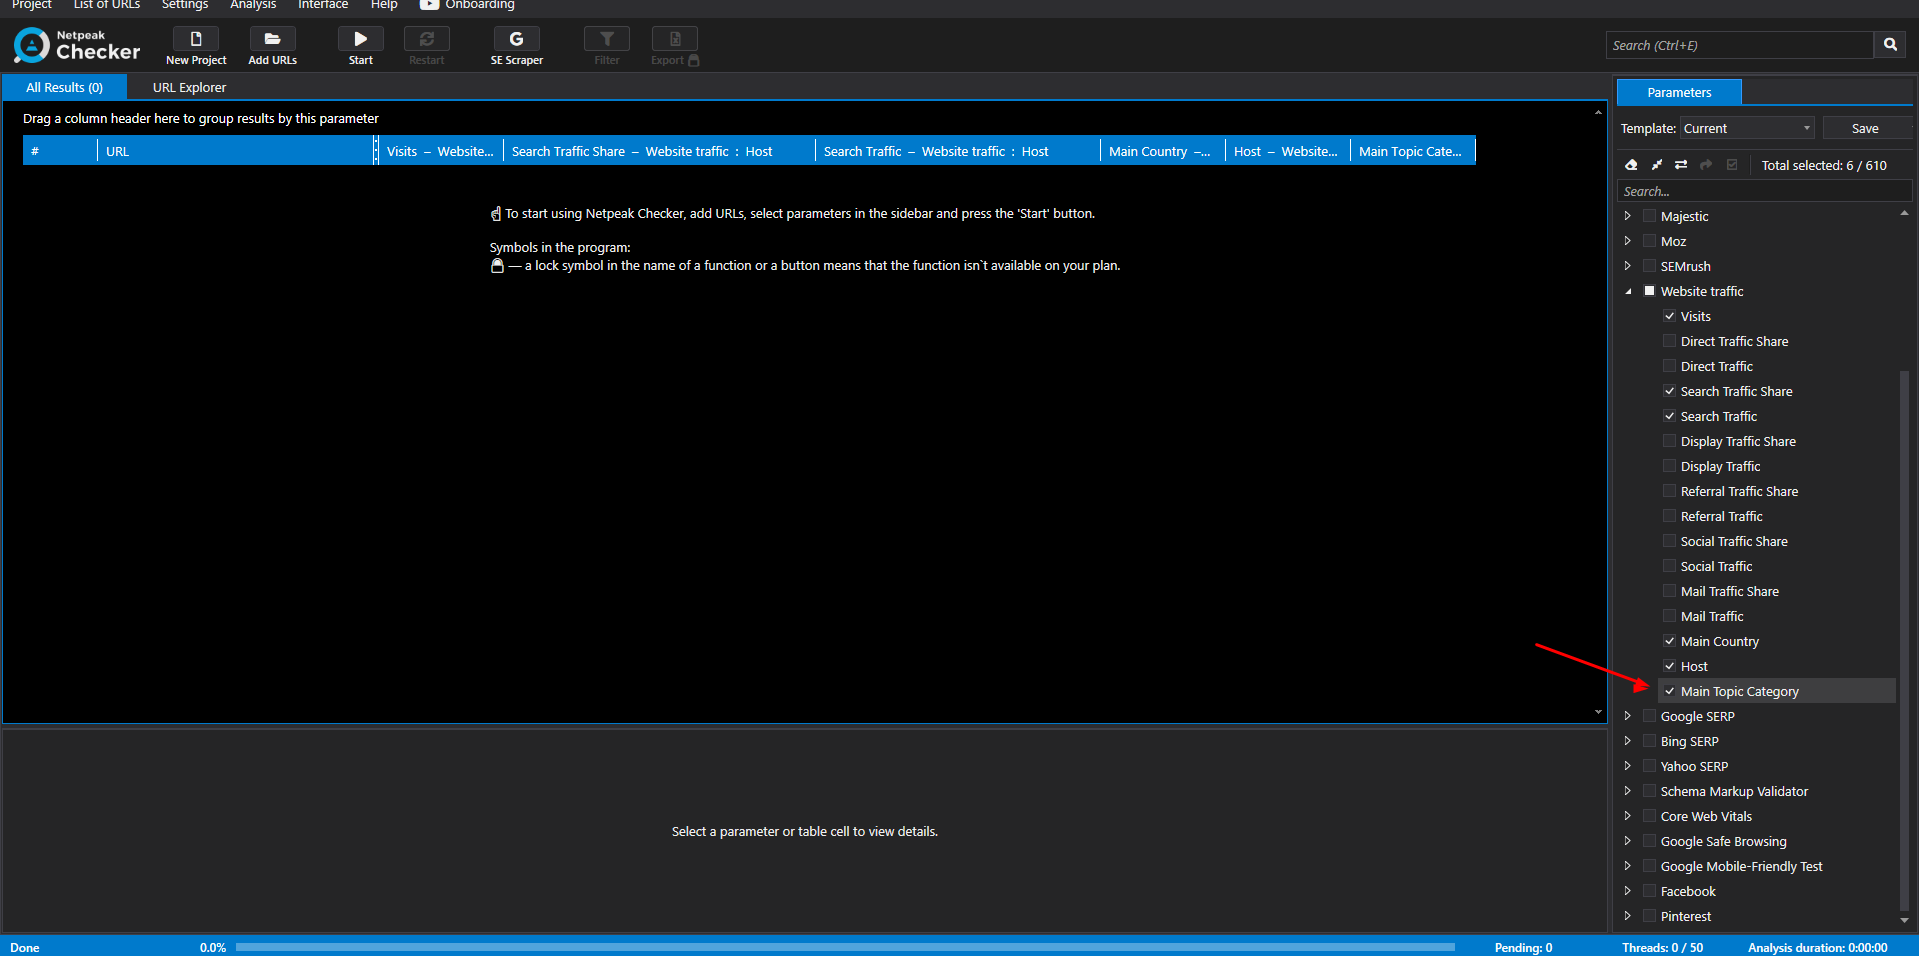Switch to the URL Explorer tab
This screenshot has height=956, width=1919.
tap(189, 87)
